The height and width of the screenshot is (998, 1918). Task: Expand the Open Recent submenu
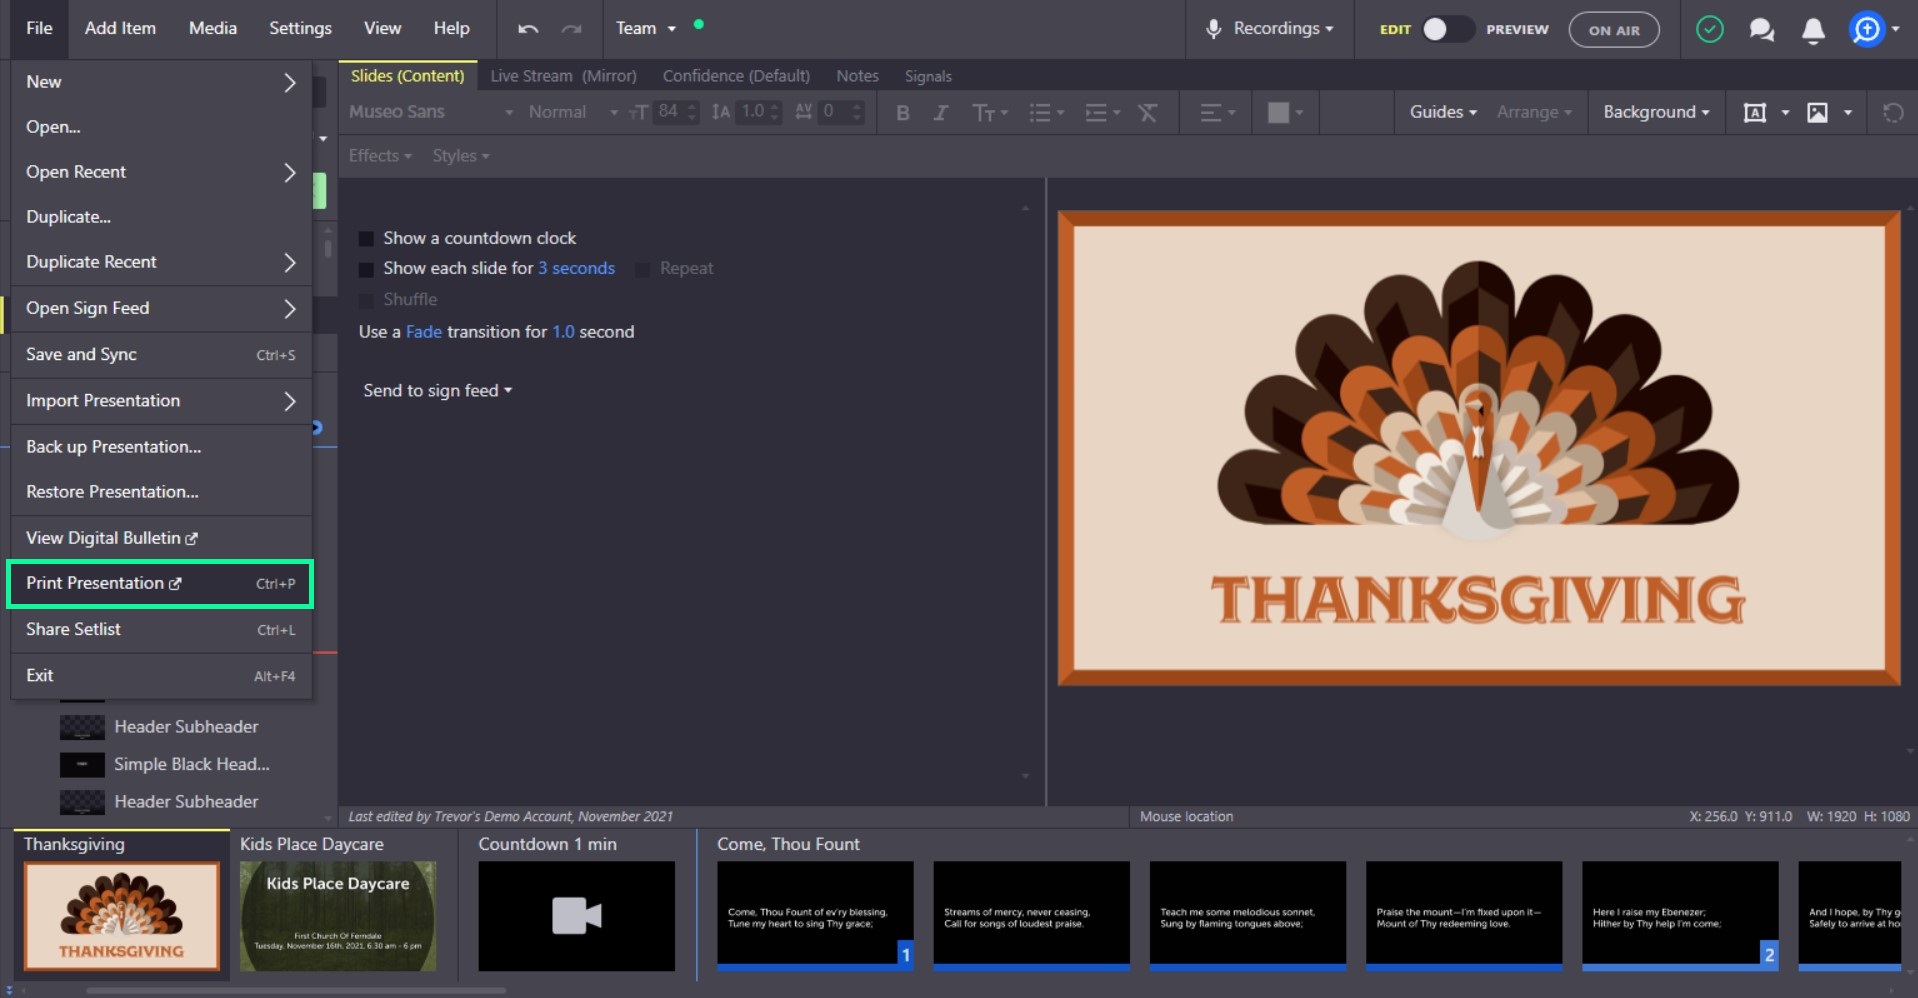161,172
